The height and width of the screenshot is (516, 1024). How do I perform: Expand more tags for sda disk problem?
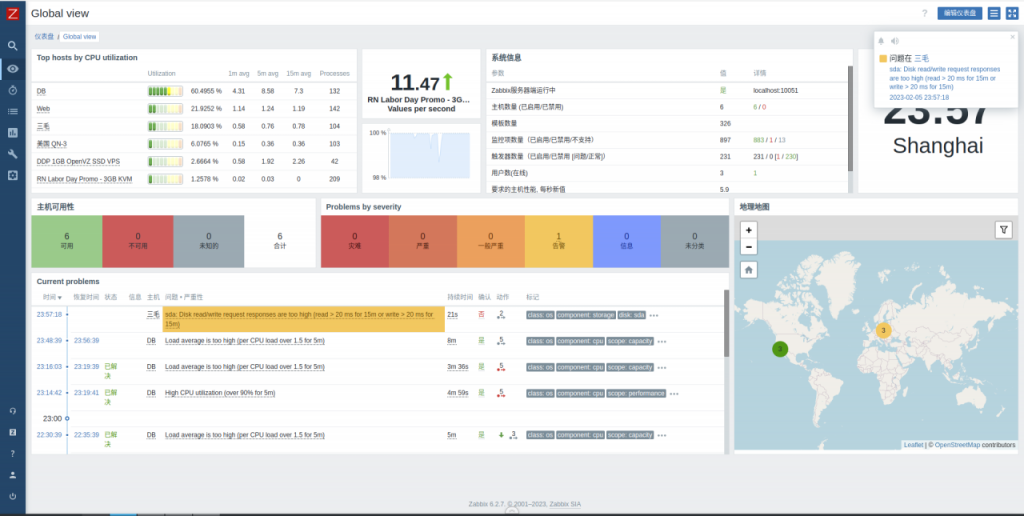coord(654,315)
